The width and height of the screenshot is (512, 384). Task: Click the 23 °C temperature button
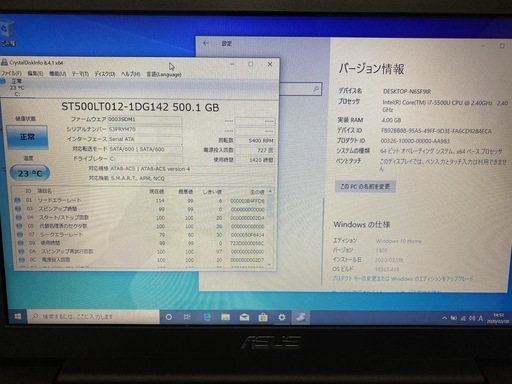tap(30, 173)
